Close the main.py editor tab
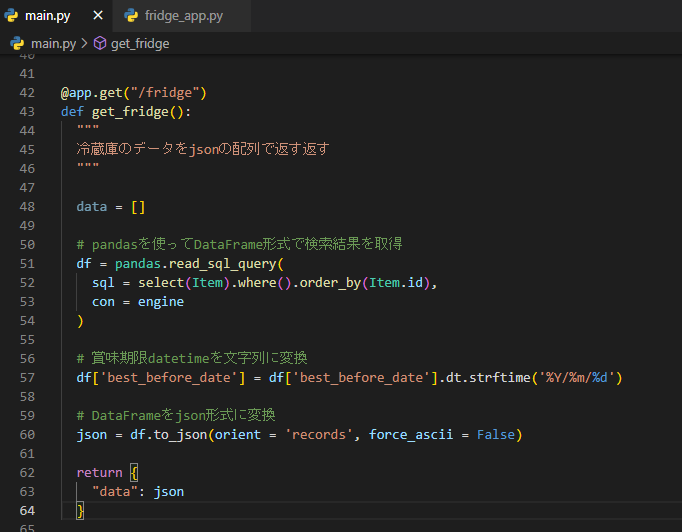The width and height of the screenshot is (682, 532). click(x=98, y=16)
